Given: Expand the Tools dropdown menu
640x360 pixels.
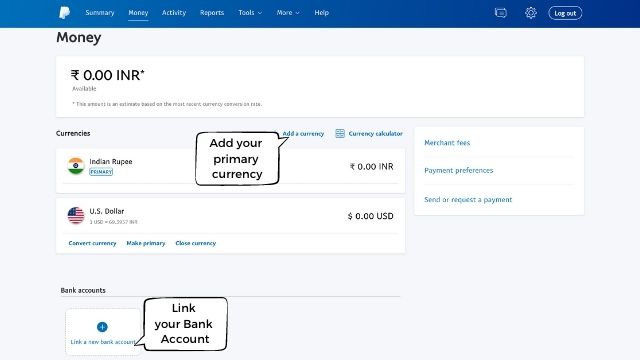Looking at the screenshot, I should (250, 13).
